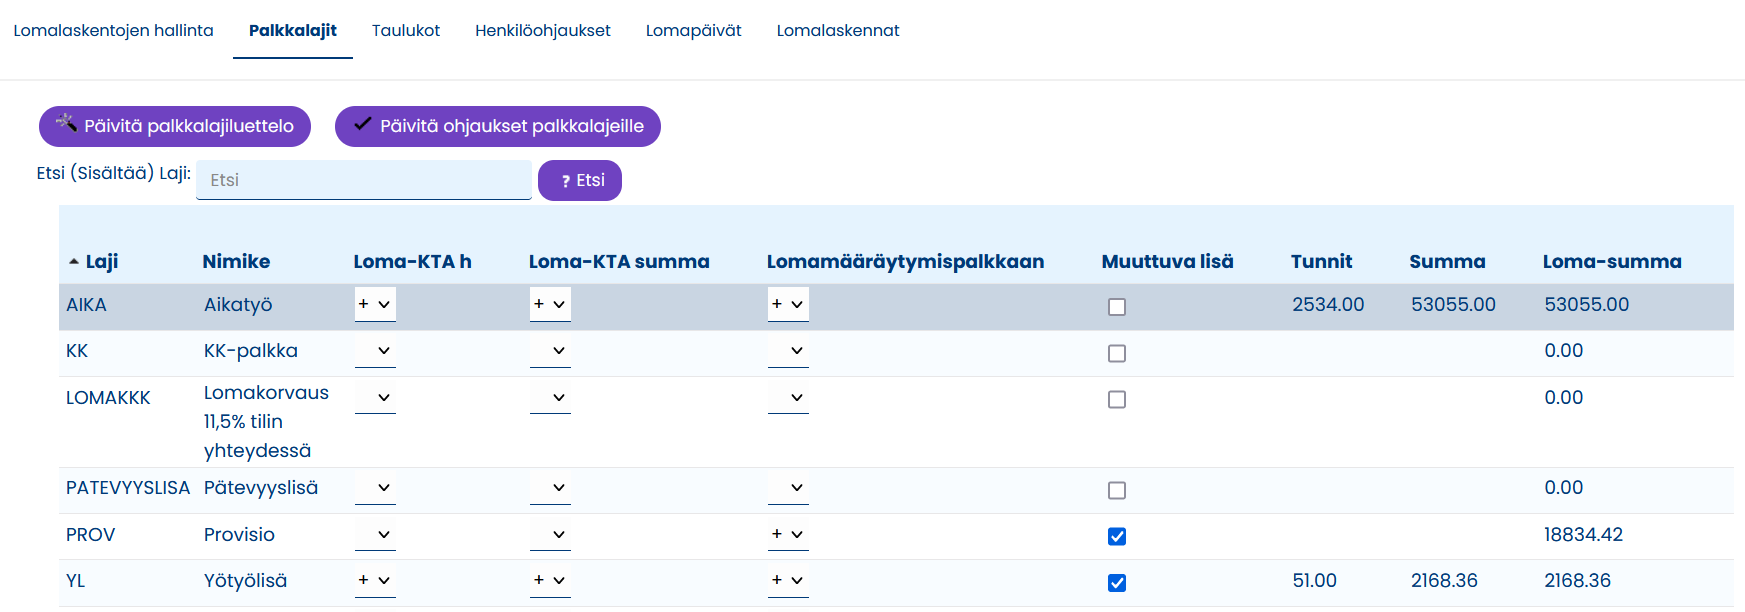
Task: Sort by the Tunnit column header
Action: tap(1321, 261)
